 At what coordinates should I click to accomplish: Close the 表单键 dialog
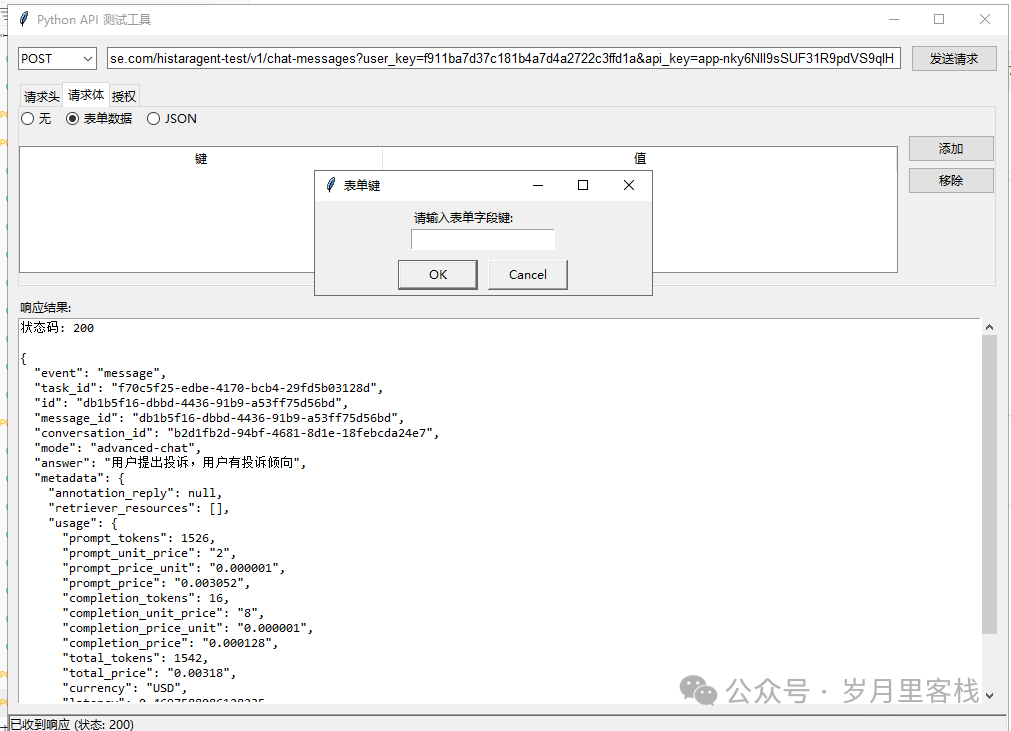pyautogui.click(x=629, y=186)
